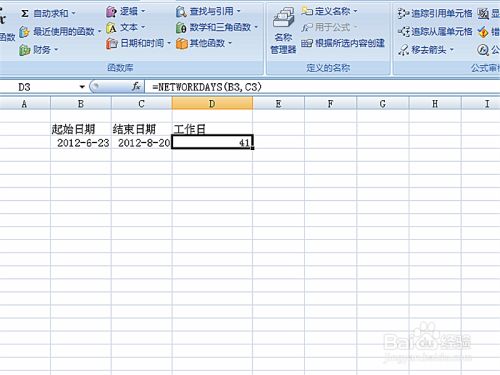Click the 移去箭头 icon
This screenshot has height=375, width=500.
[x=403, y=50]
